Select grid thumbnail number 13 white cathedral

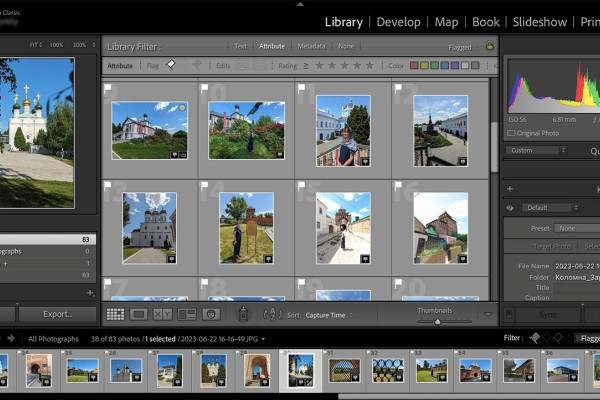coord(149,228)
